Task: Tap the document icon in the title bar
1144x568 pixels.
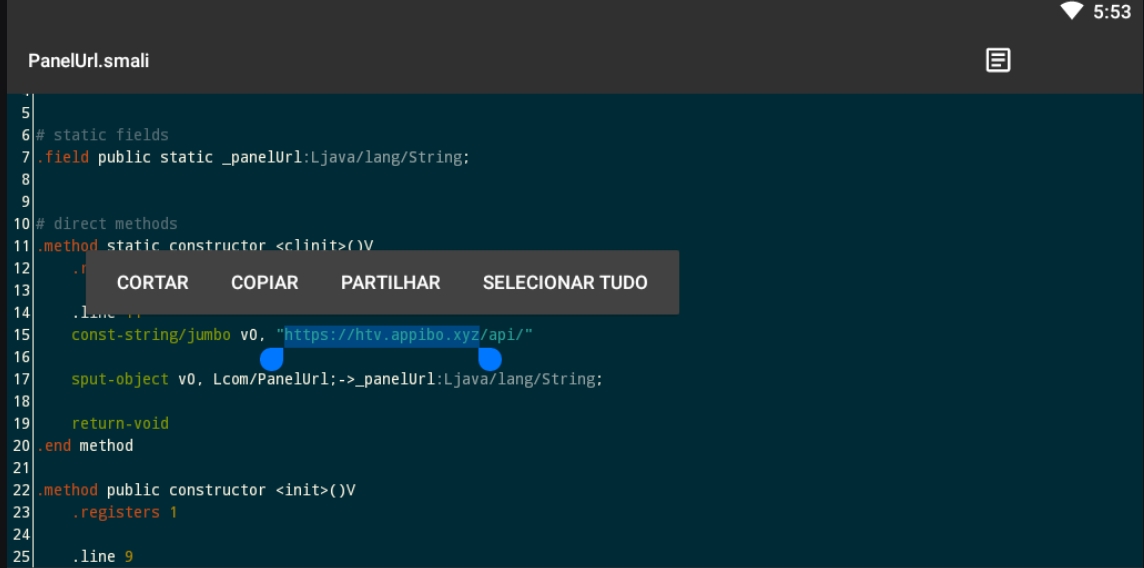Action: click(997, 60)
